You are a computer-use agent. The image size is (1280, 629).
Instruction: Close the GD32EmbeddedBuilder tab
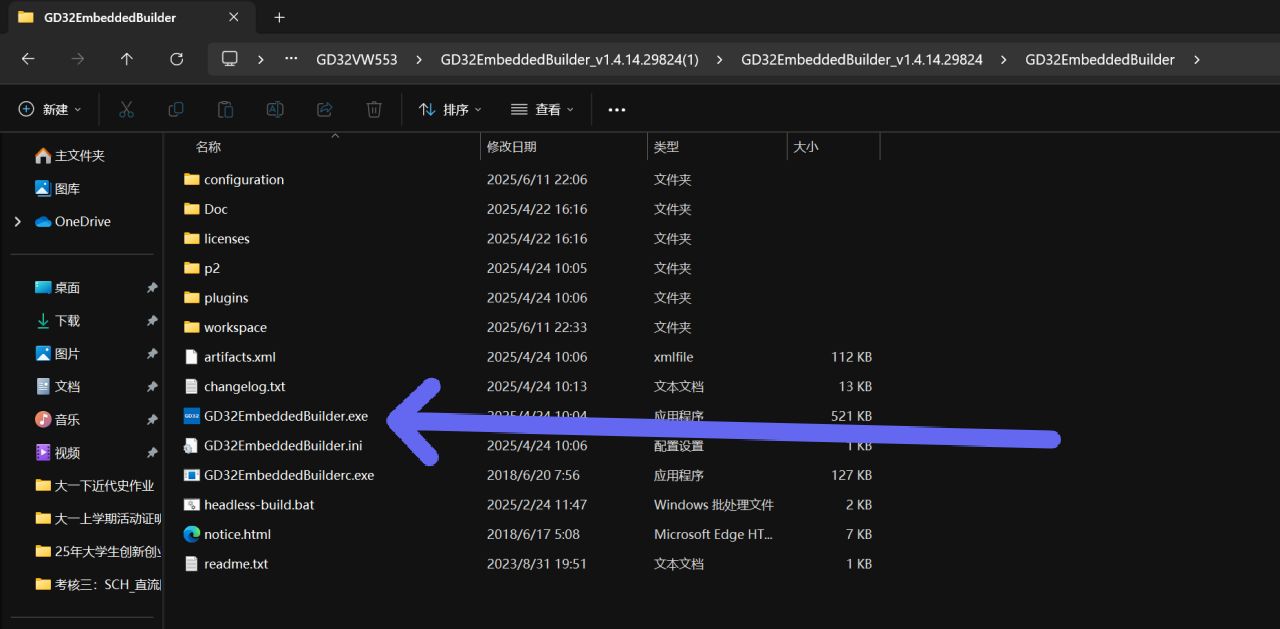point(234,17)
